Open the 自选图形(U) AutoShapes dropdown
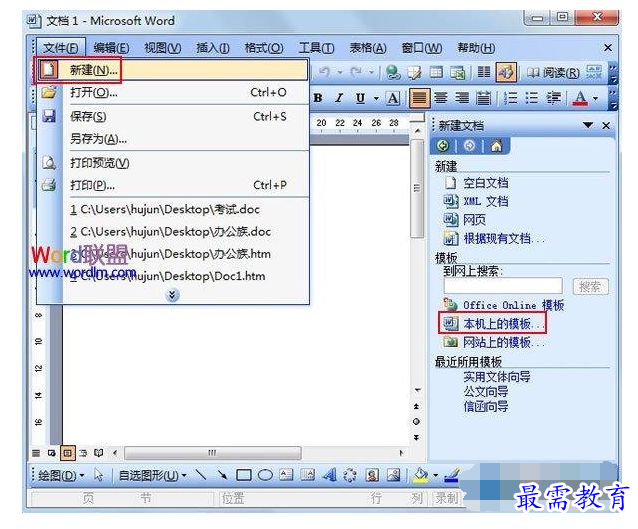This screenshot has width=638, height=529. [x=152, y=475]
